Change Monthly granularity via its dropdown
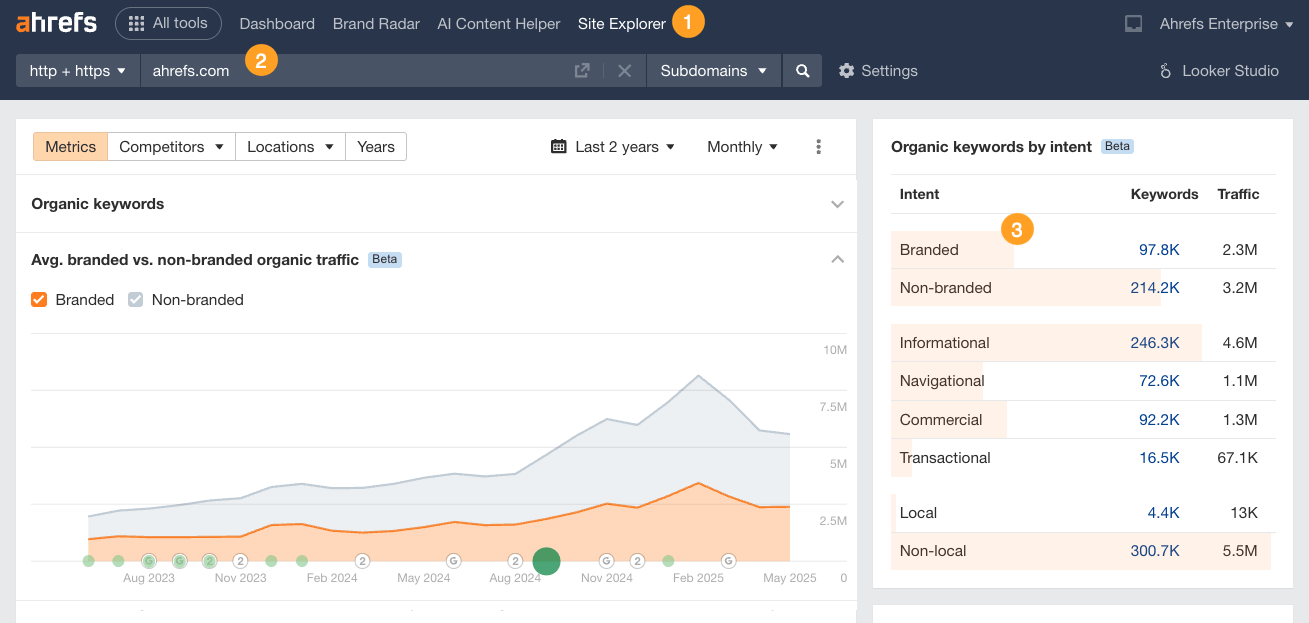The image size is (1309, 623). click(x=741, y=146)
